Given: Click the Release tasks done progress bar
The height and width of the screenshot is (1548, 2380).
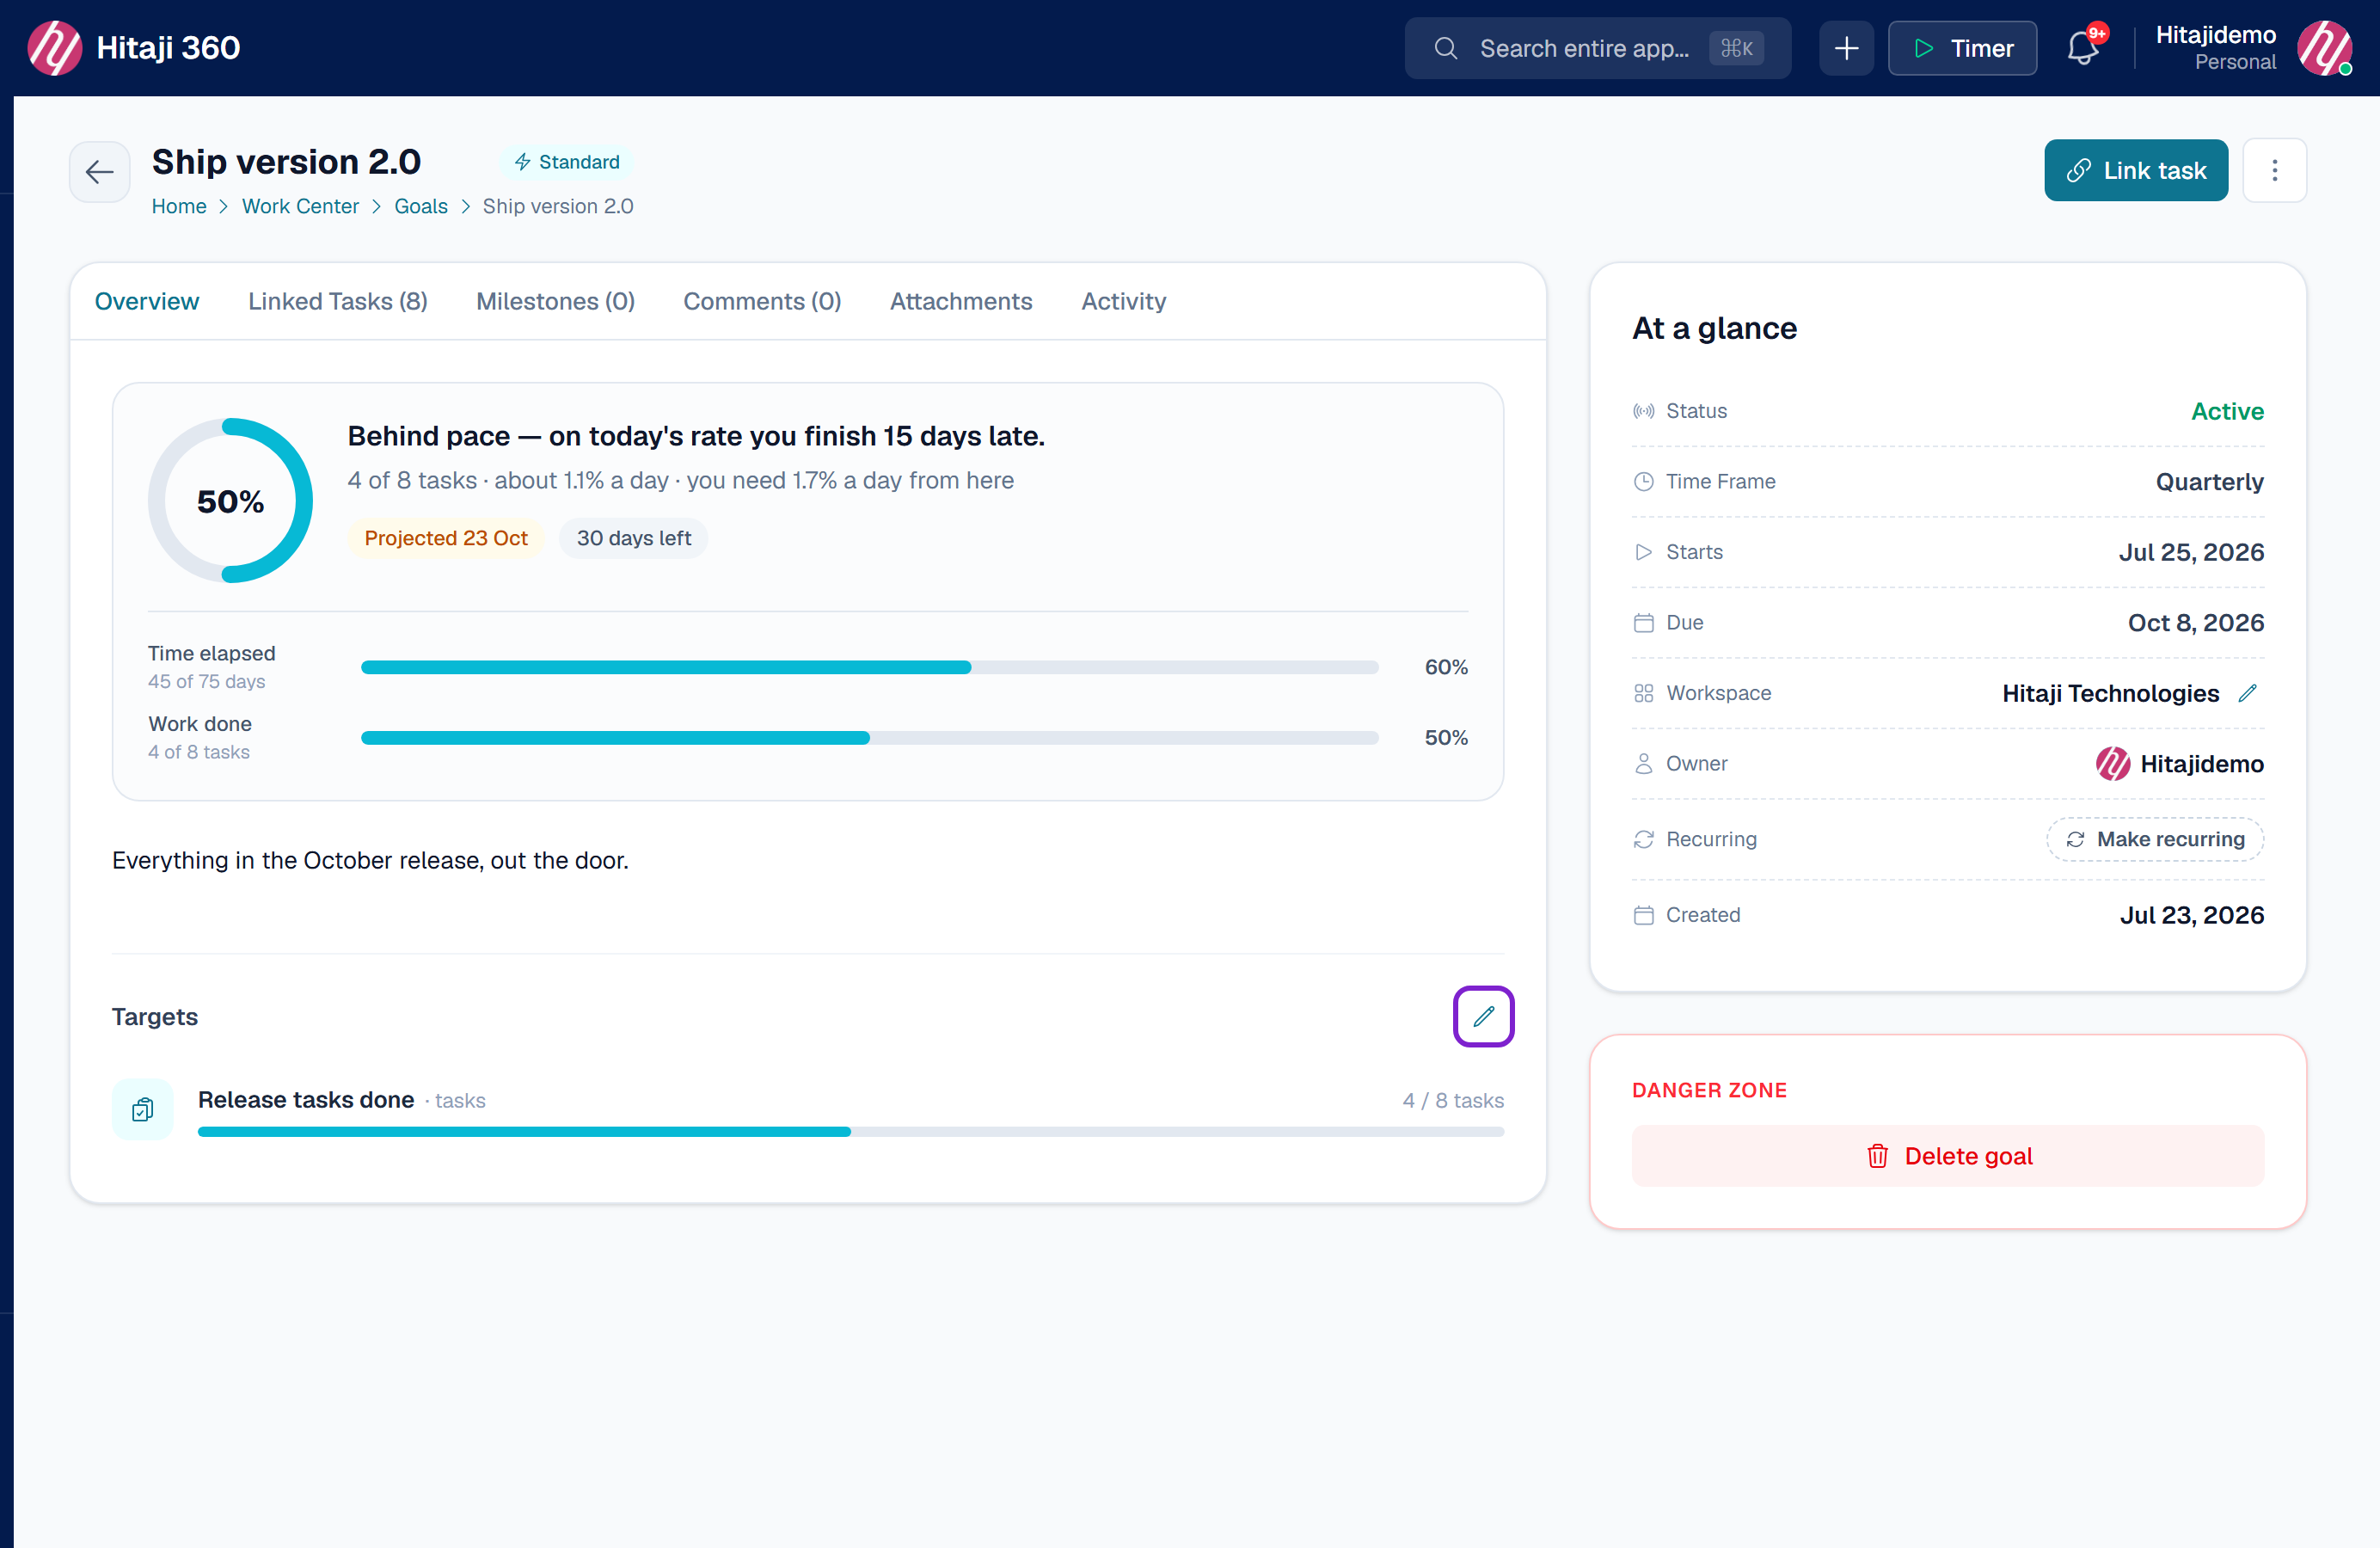Looking at the screenshot, I should [x=850, y=1132].
